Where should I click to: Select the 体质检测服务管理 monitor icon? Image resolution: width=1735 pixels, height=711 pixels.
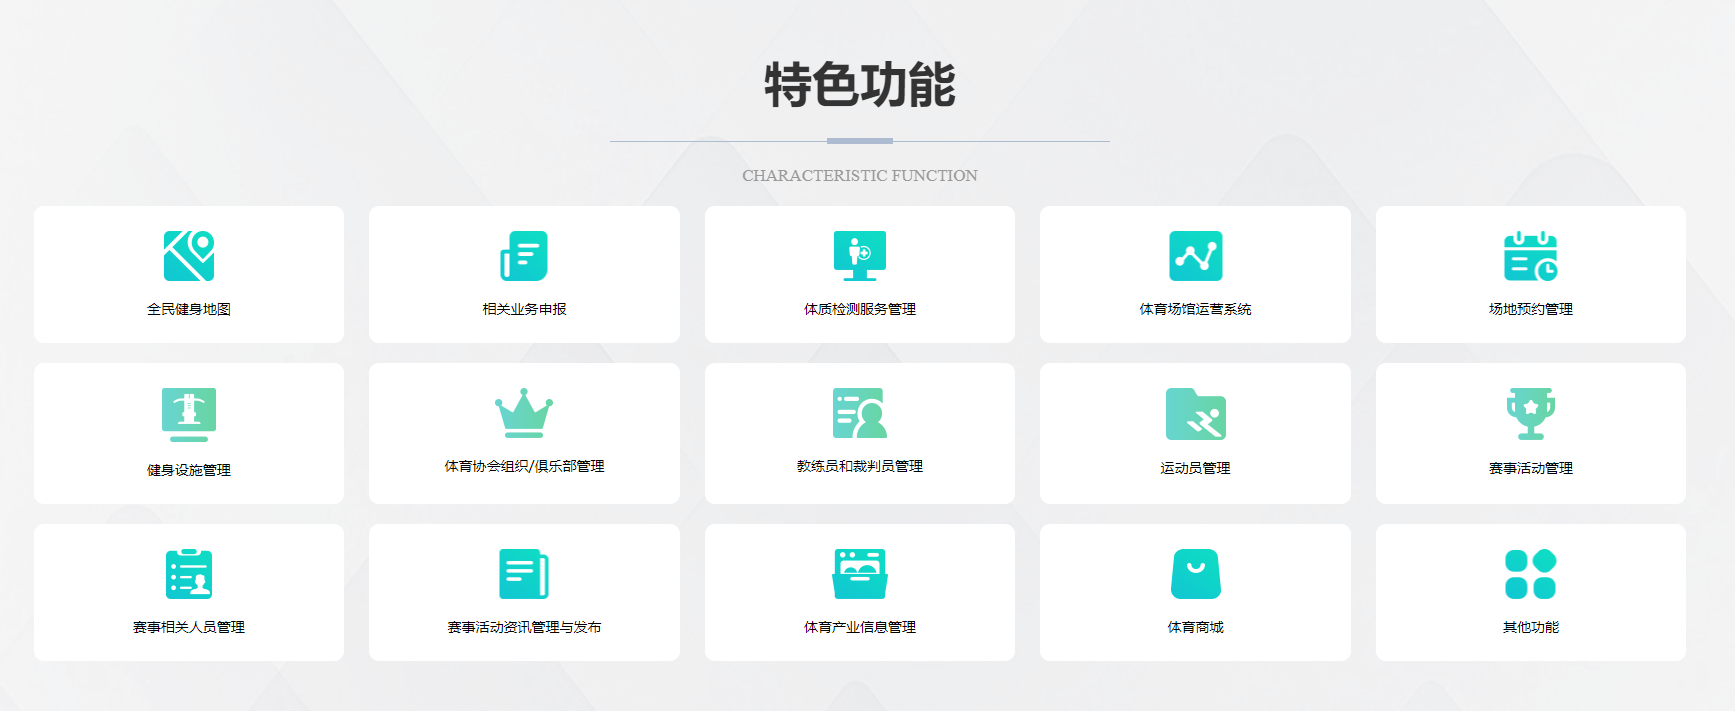860,256
